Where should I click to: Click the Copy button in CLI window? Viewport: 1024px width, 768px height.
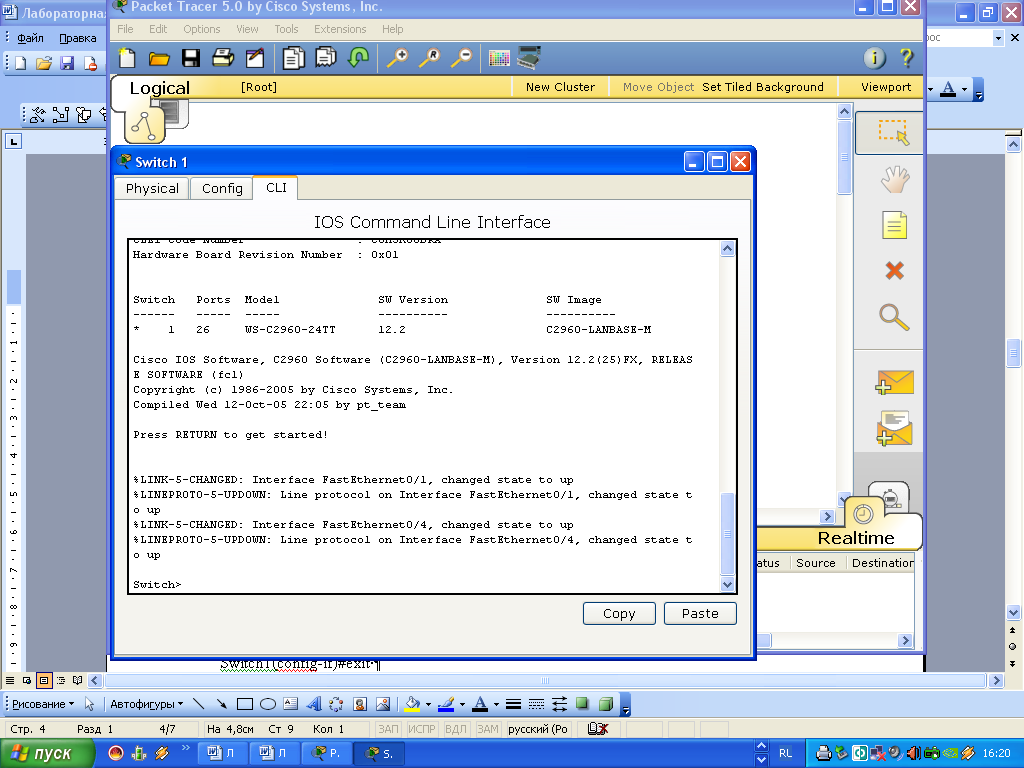click(x=618, y=613)
